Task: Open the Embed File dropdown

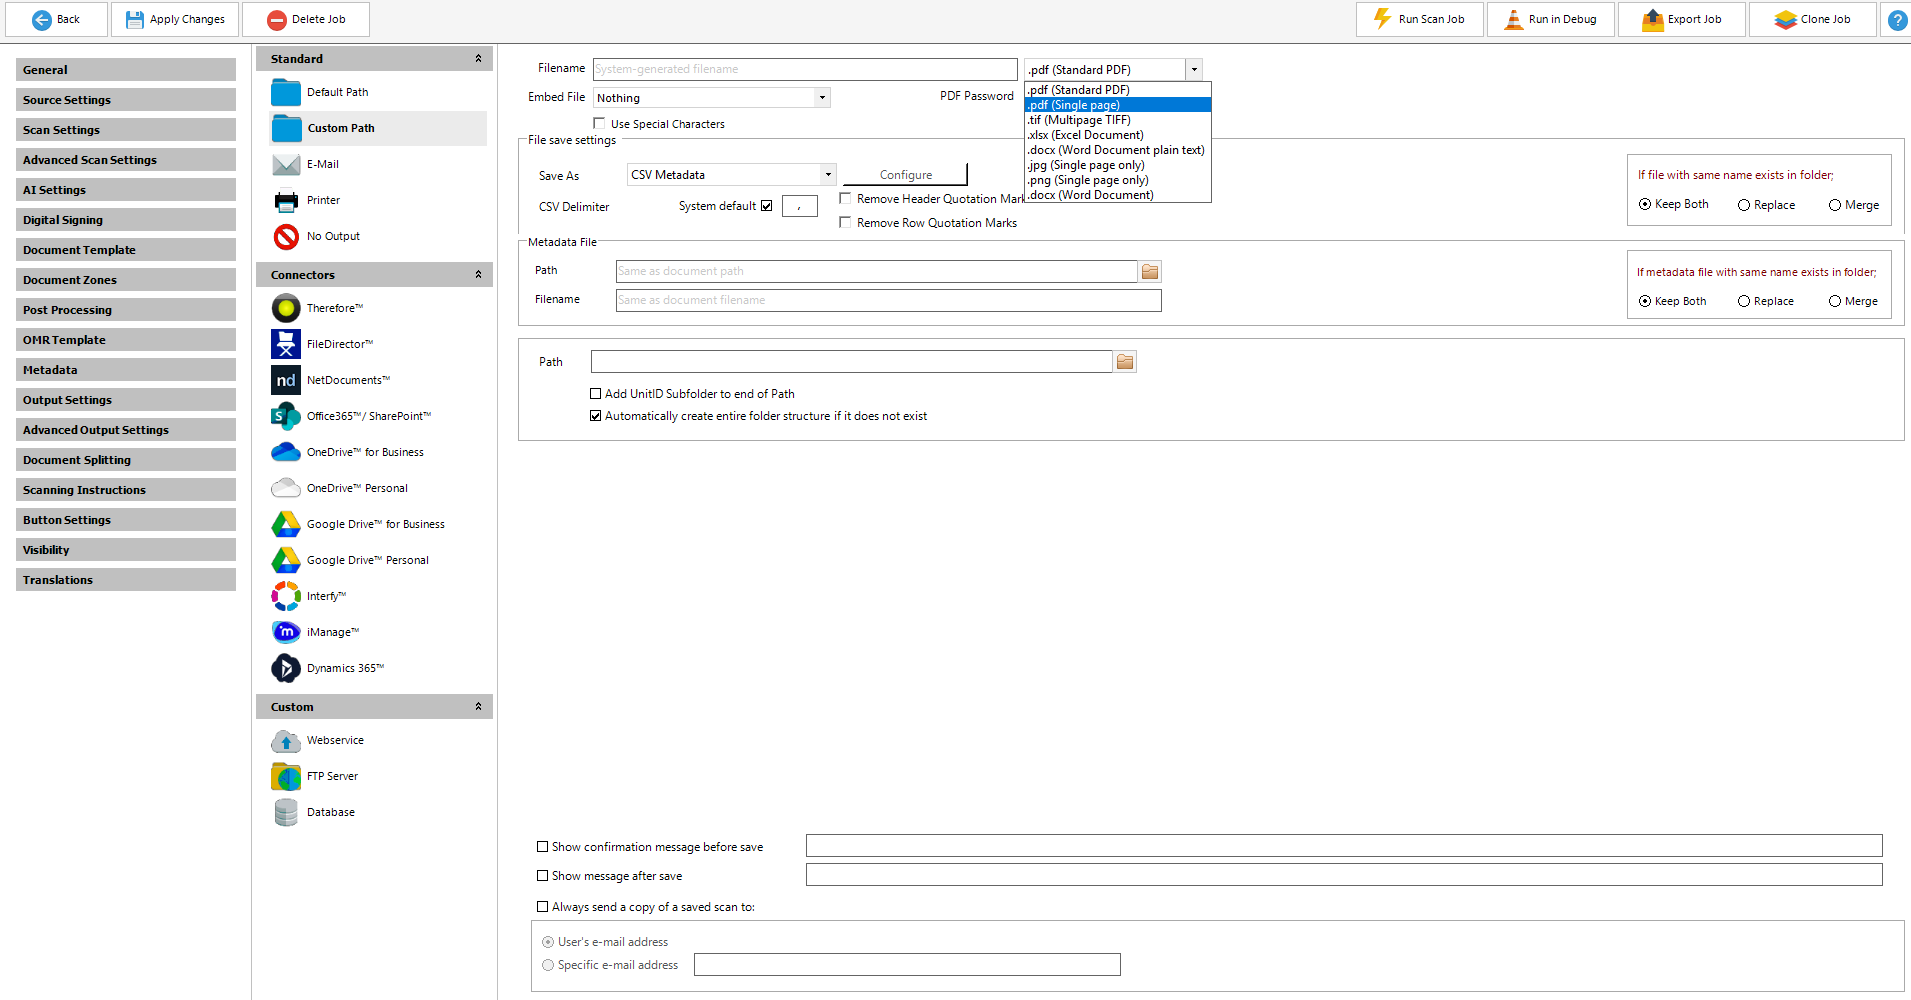Action: click(x=822, y=98)
